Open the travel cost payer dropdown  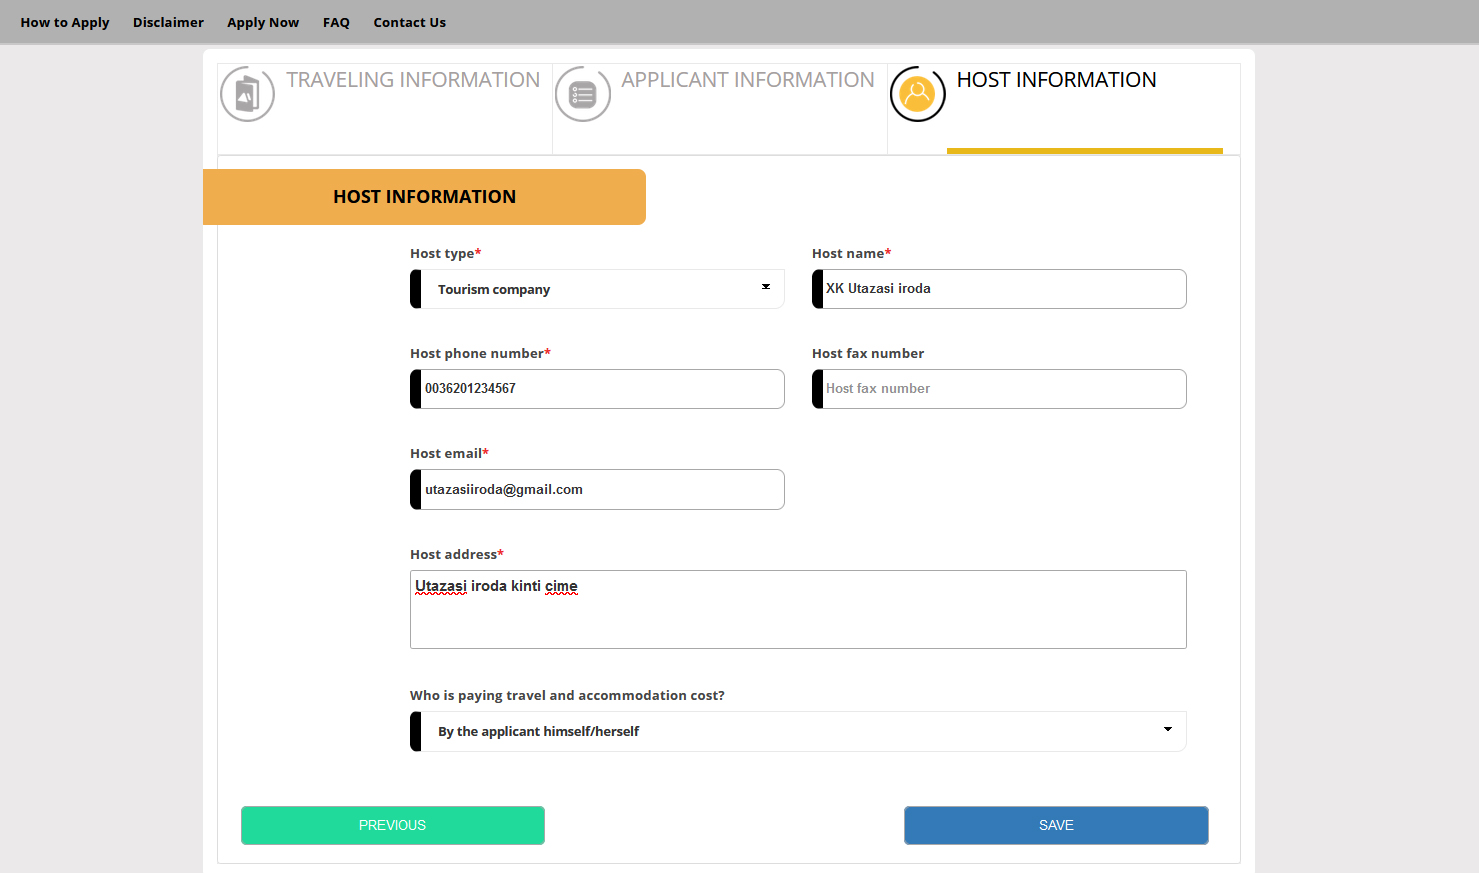coord(798,731)
